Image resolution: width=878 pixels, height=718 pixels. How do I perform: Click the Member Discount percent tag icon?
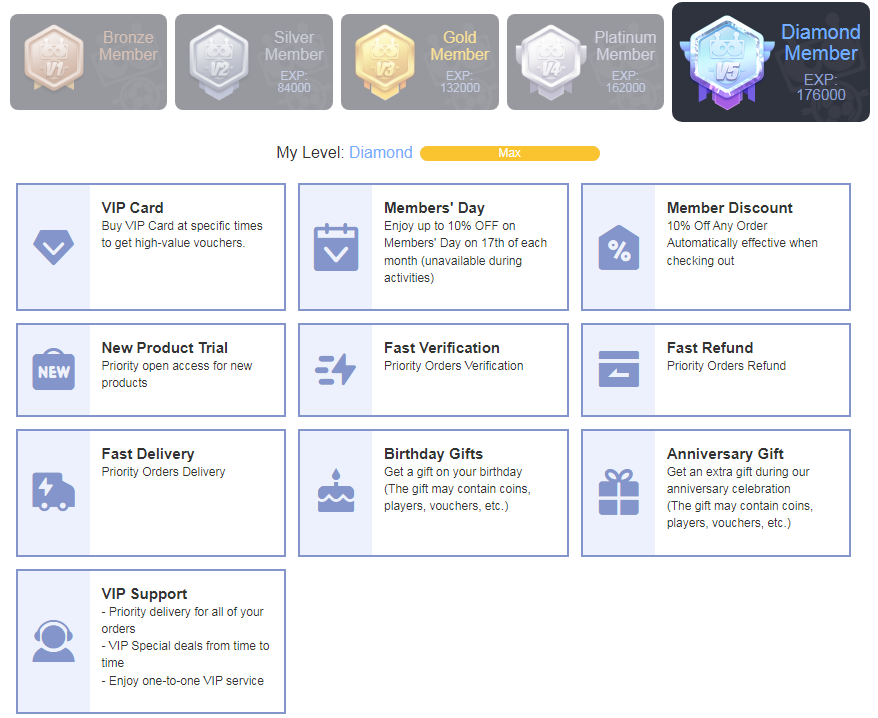[618, 247]
